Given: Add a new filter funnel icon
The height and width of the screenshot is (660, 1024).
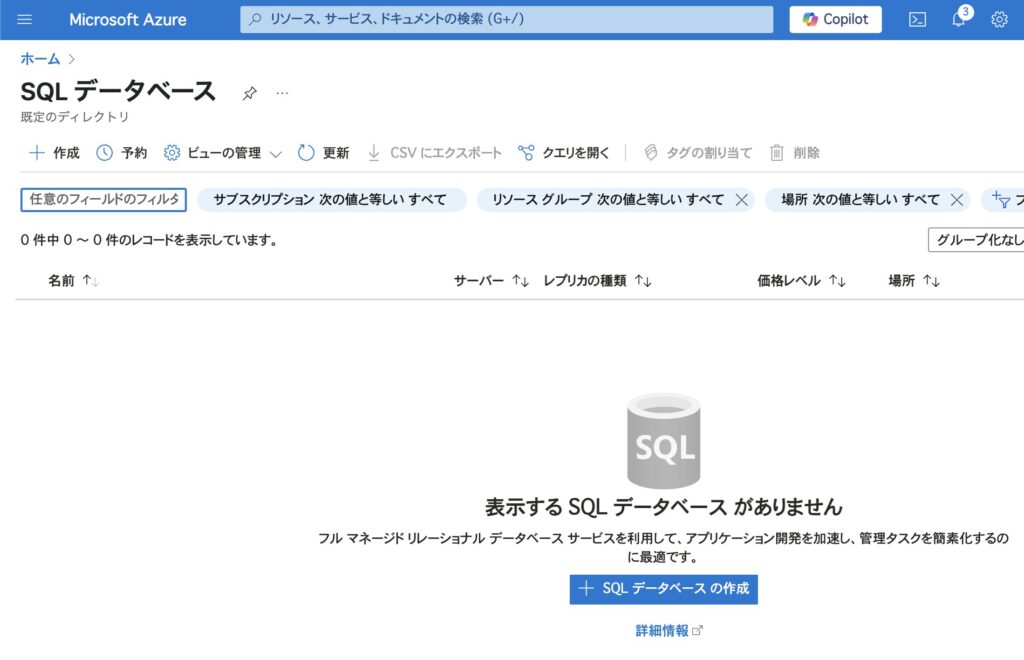Looking at the screenshot, I should [1002, 200].
